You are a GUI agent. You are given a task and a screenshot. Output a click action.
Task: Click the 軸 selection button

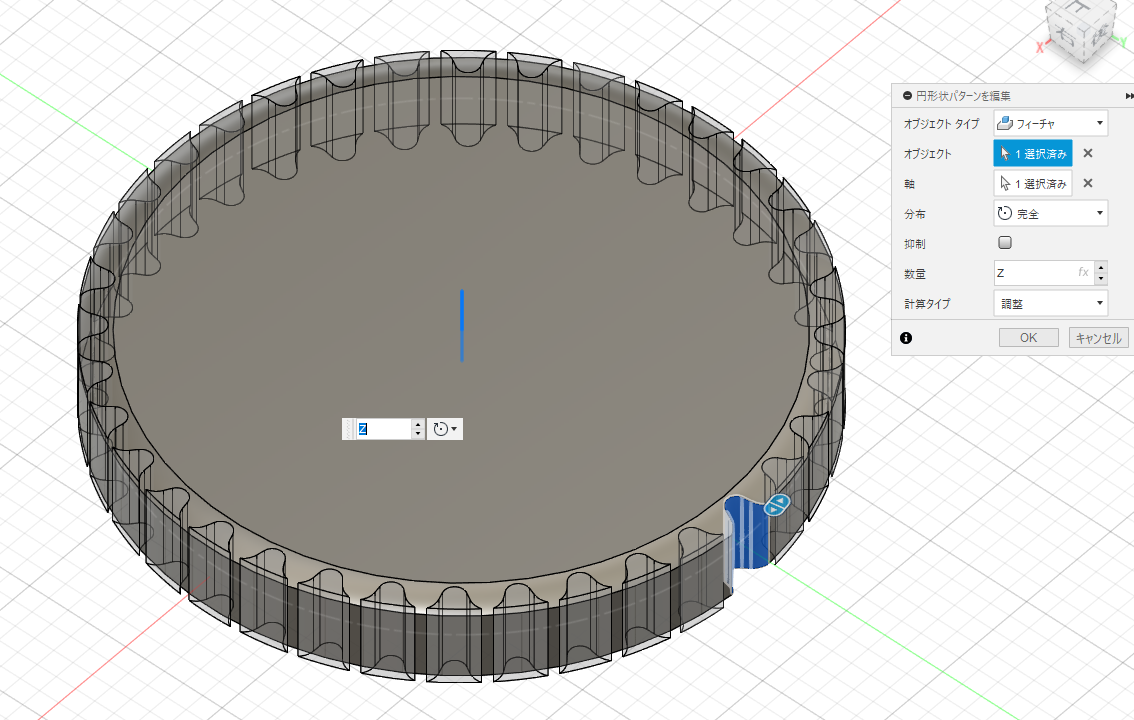1033,184
